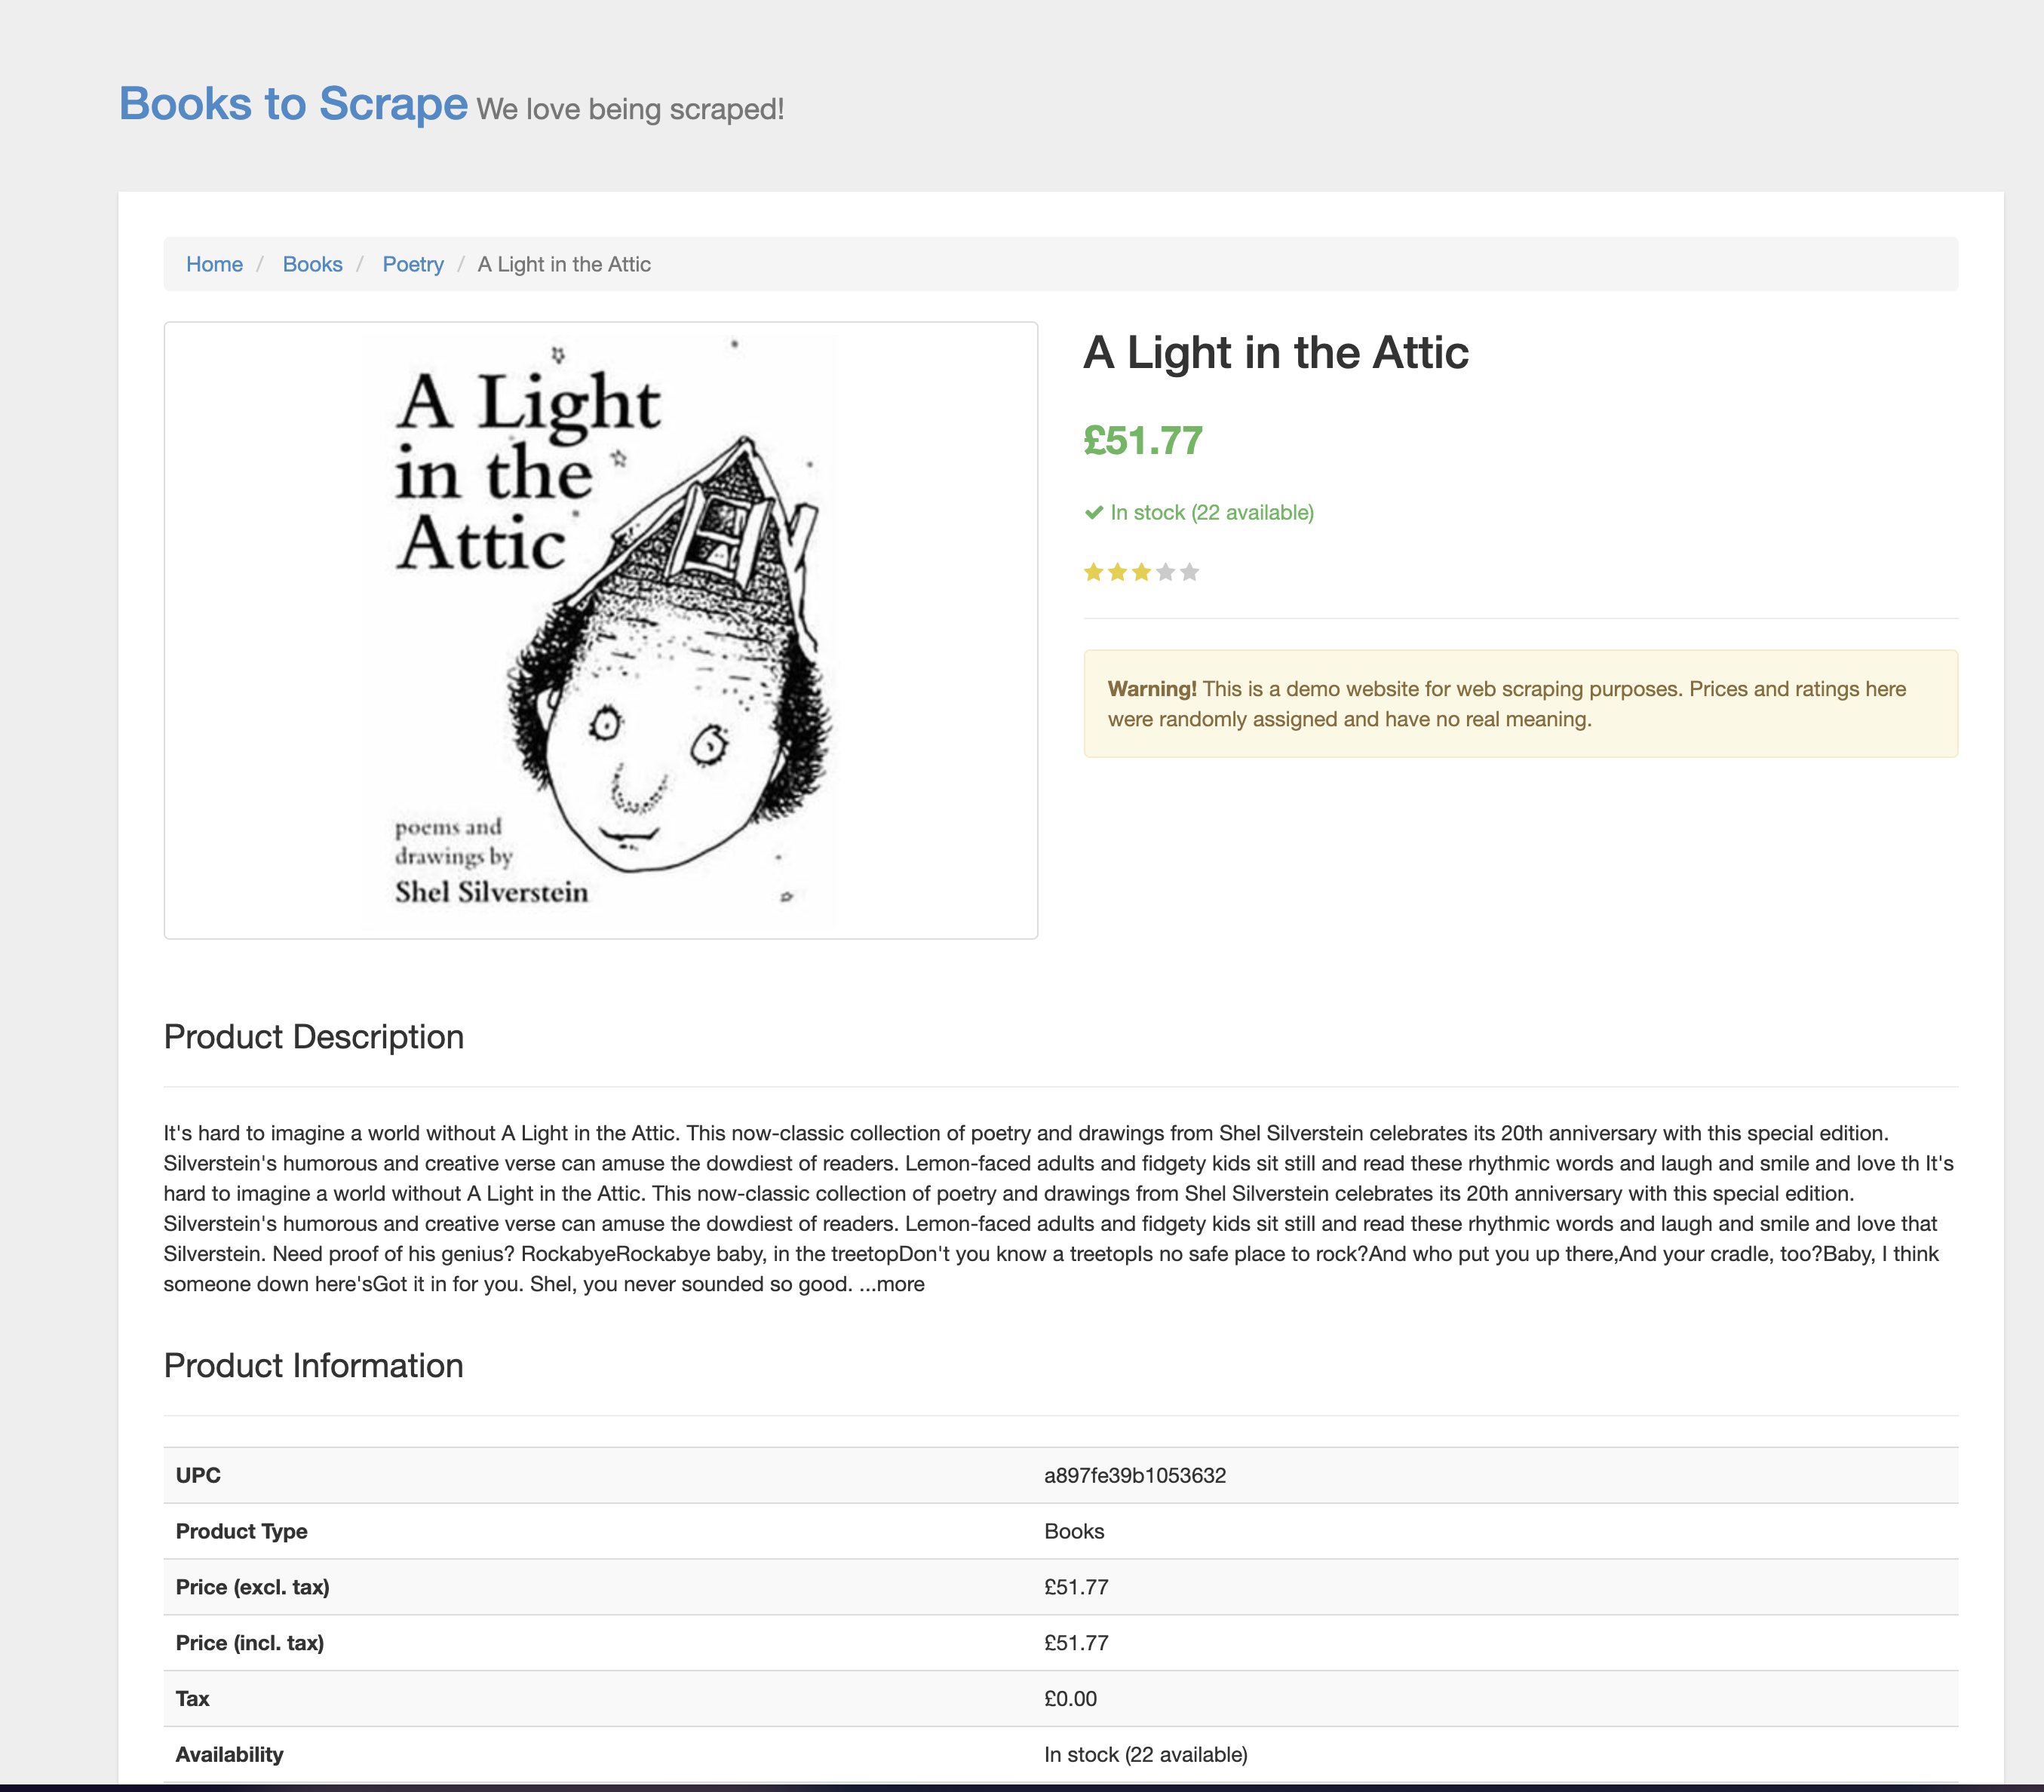This screenshot has height=1792, width=2044.
Task: Open the Poetry category breadcrumb
Action: 413,264
